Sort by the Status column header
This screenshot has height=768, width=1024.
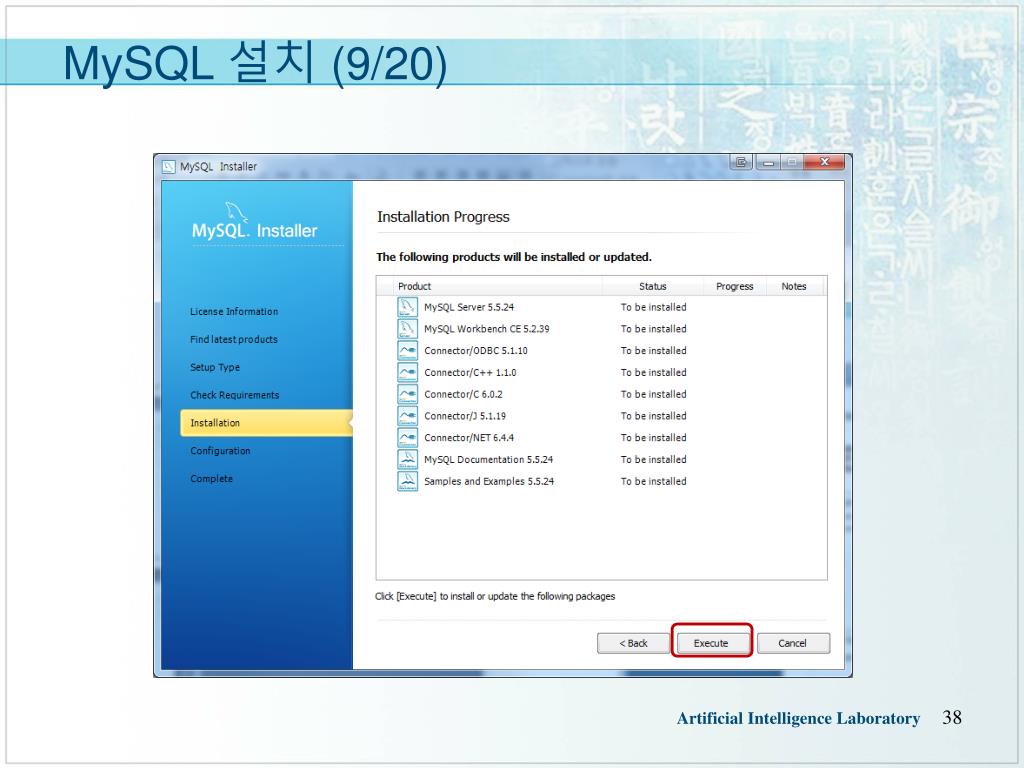[x=653, y=286]
